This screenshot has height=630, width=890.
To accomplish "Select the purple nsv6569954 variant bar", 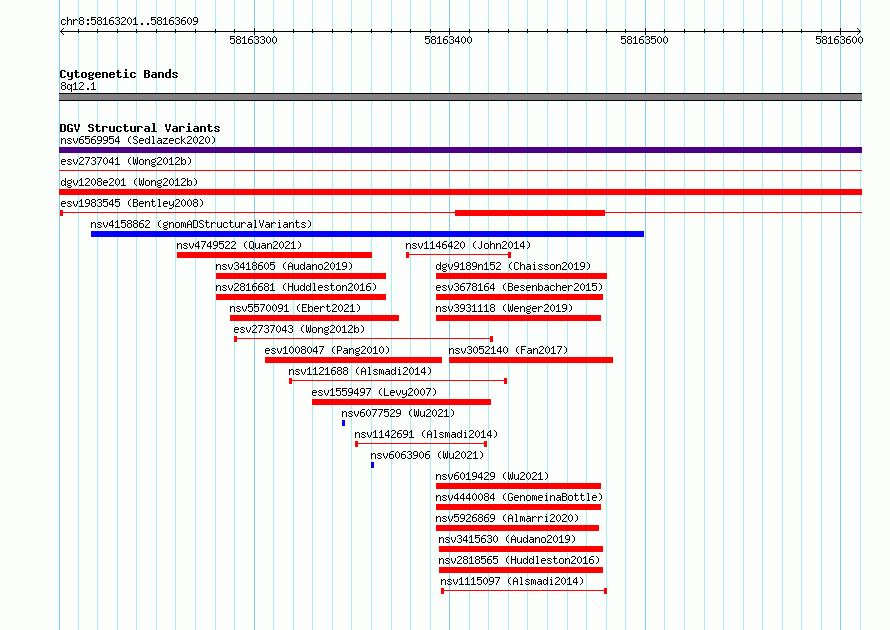I will coord(460,150).
